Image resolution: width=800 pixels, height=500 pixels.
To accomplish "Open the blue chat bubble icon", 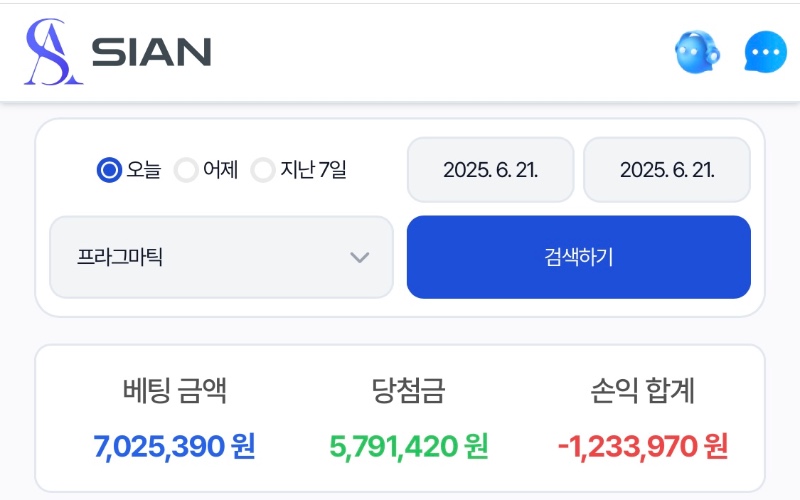I will coord(765,52).
